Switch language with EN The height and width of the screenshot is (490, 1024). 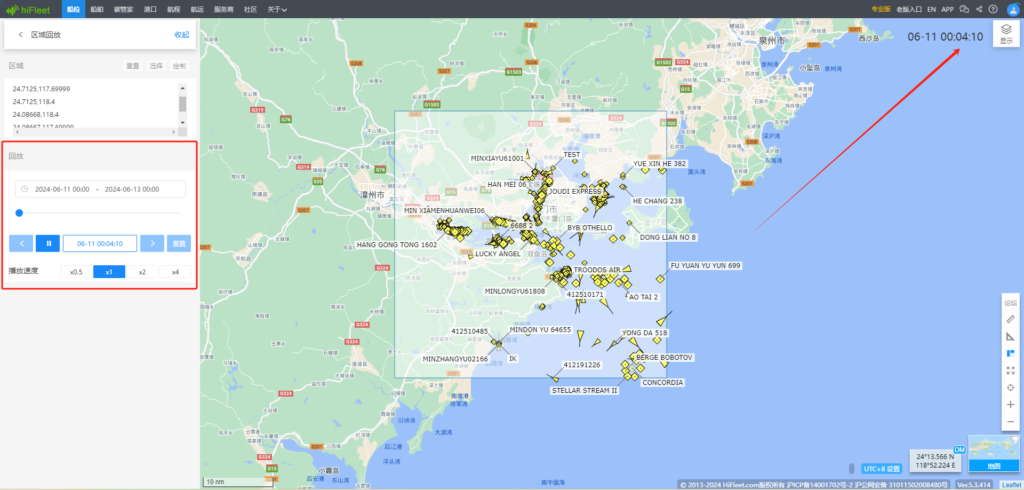click(x=932, y=9)
